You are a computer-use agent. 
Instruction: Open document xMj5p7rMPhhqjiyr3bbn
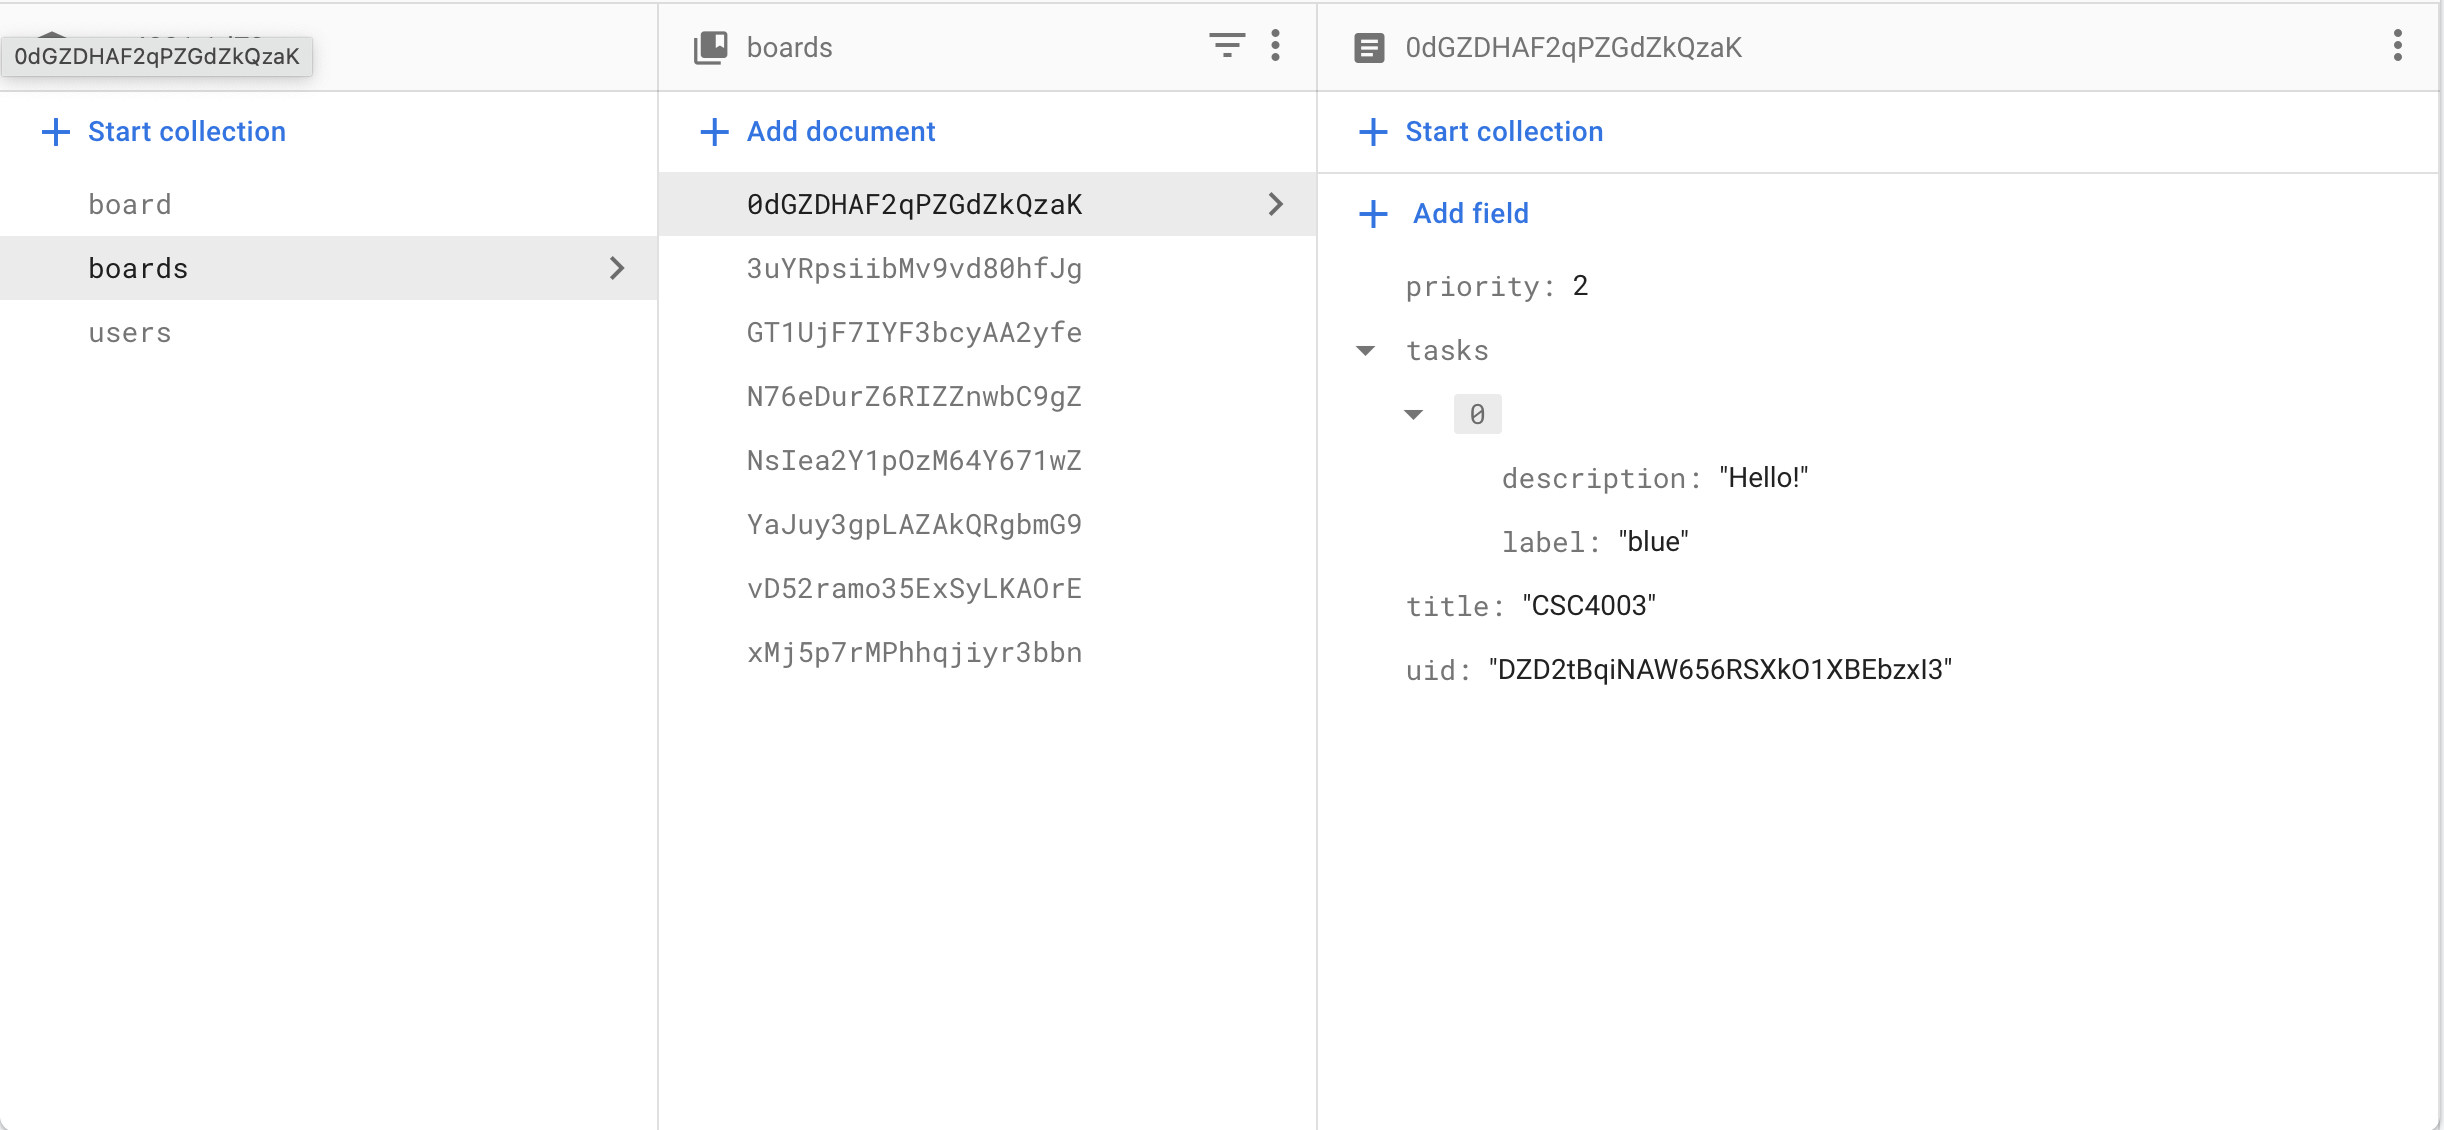coord(913,651)
